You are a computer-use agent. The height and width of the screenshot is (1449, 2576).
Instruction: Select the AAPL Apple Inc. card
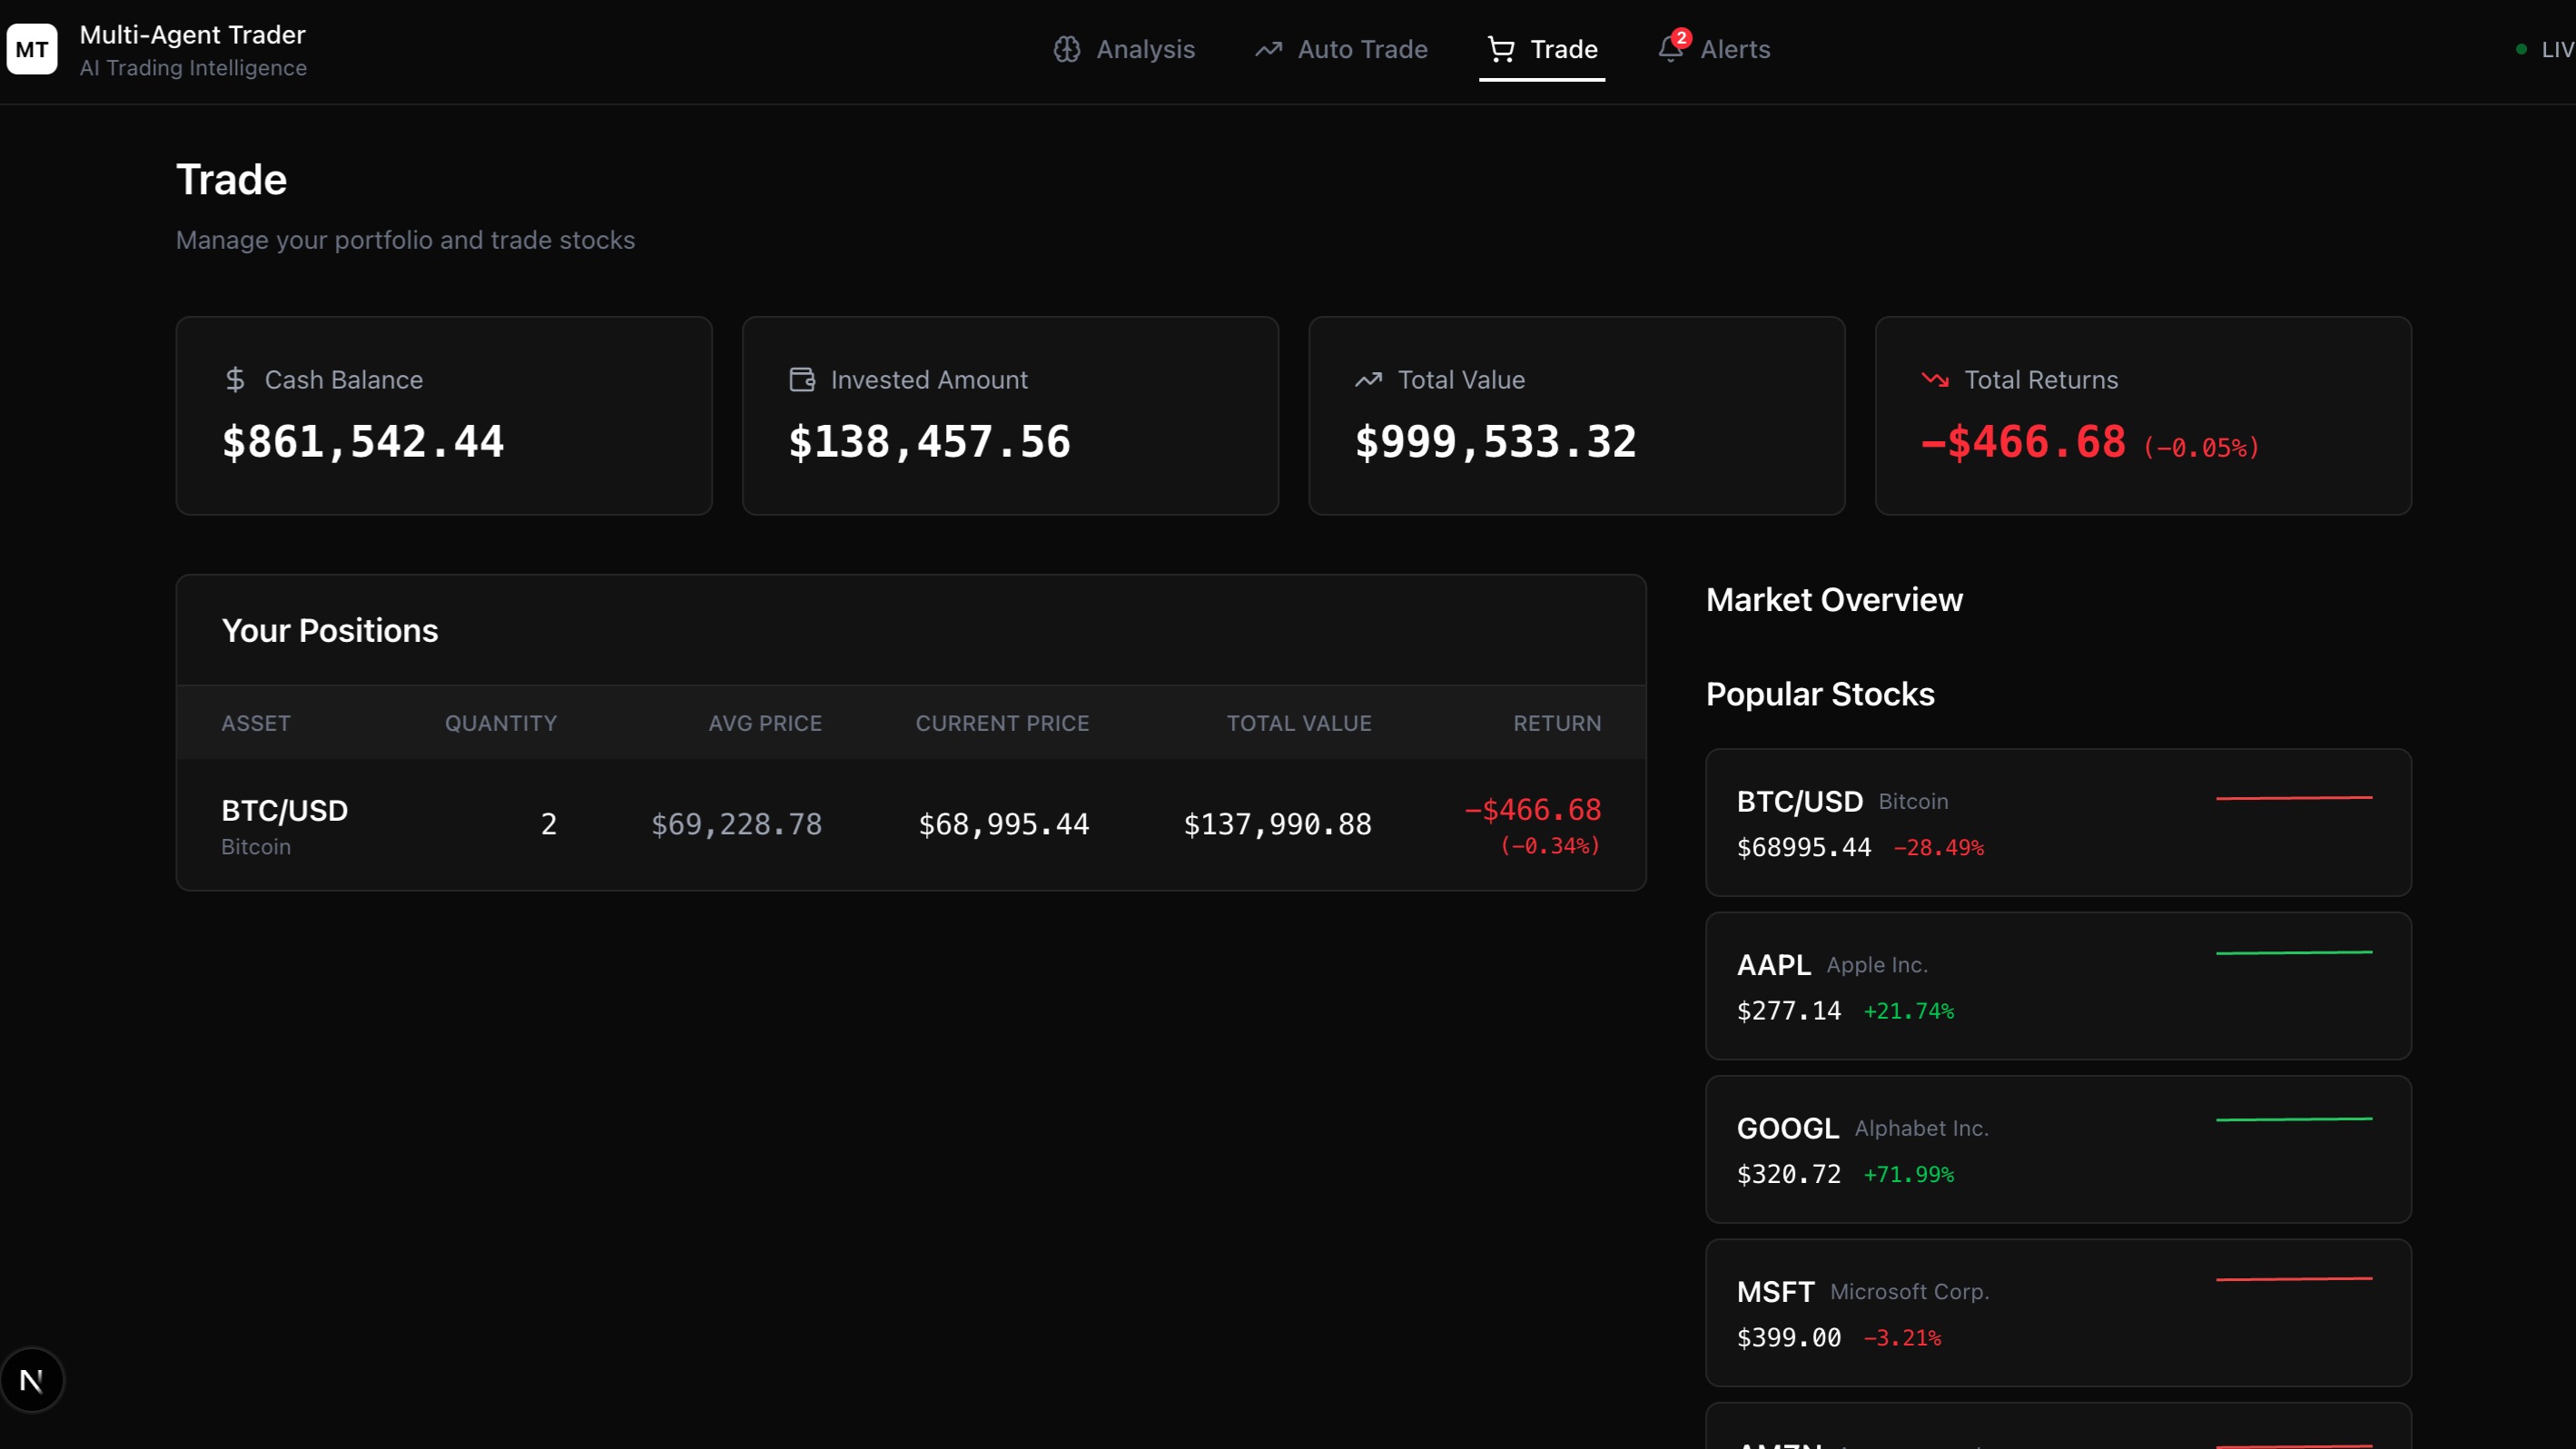pos(2058,985)
